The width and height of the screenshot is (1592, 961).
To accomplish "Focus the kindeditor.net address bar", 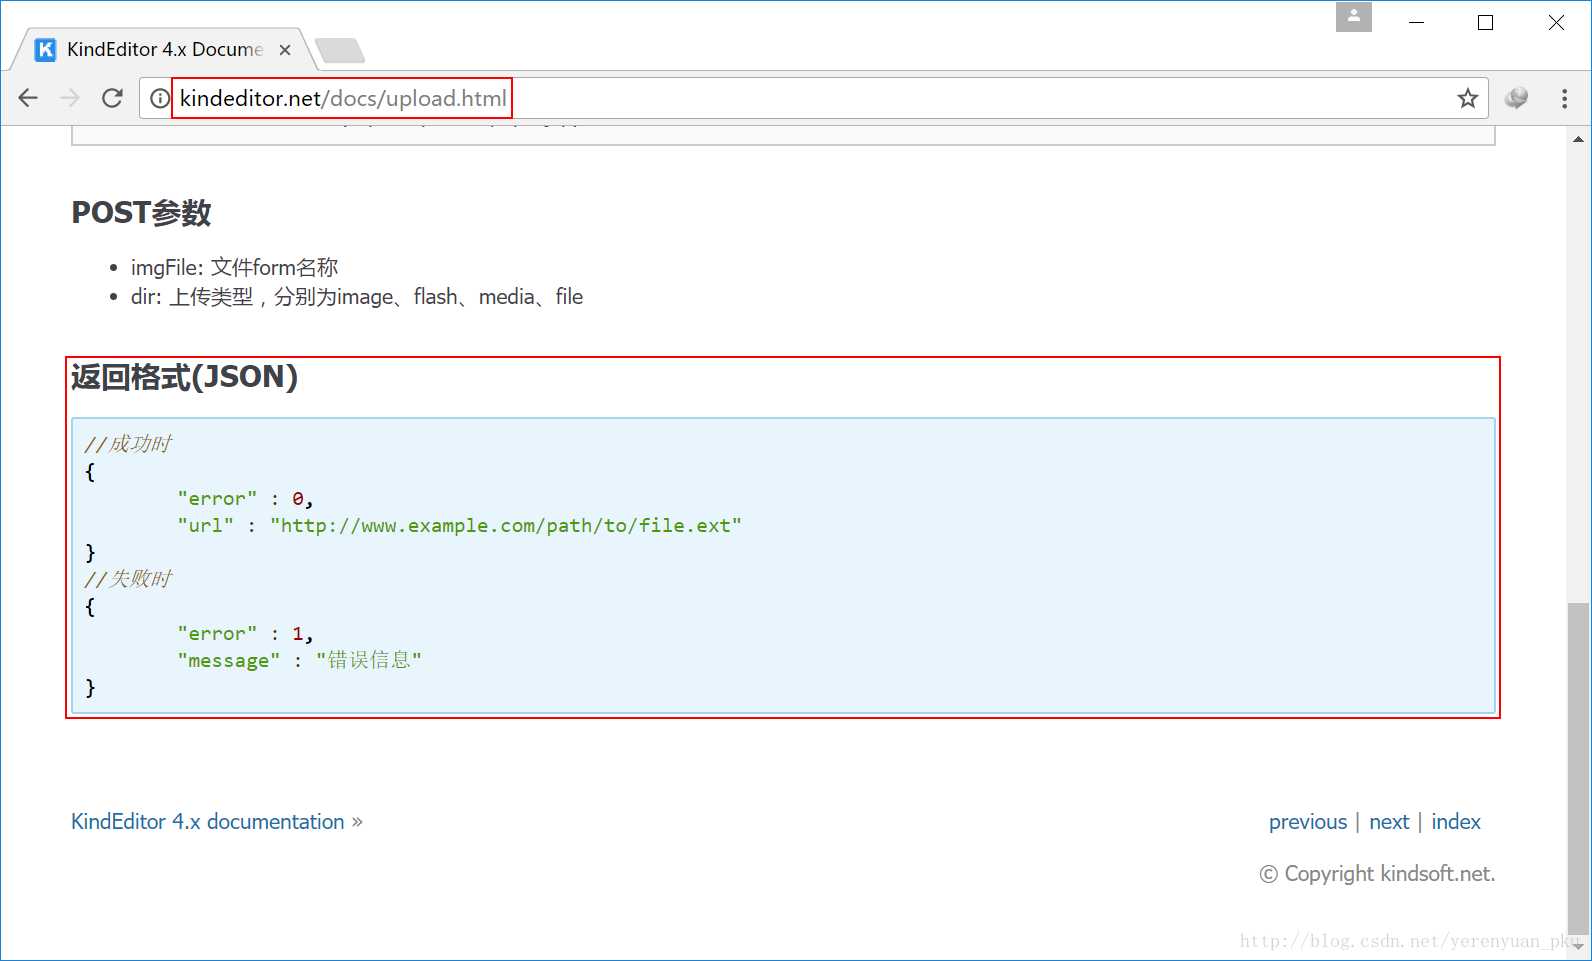I will (x=815, y=98).
